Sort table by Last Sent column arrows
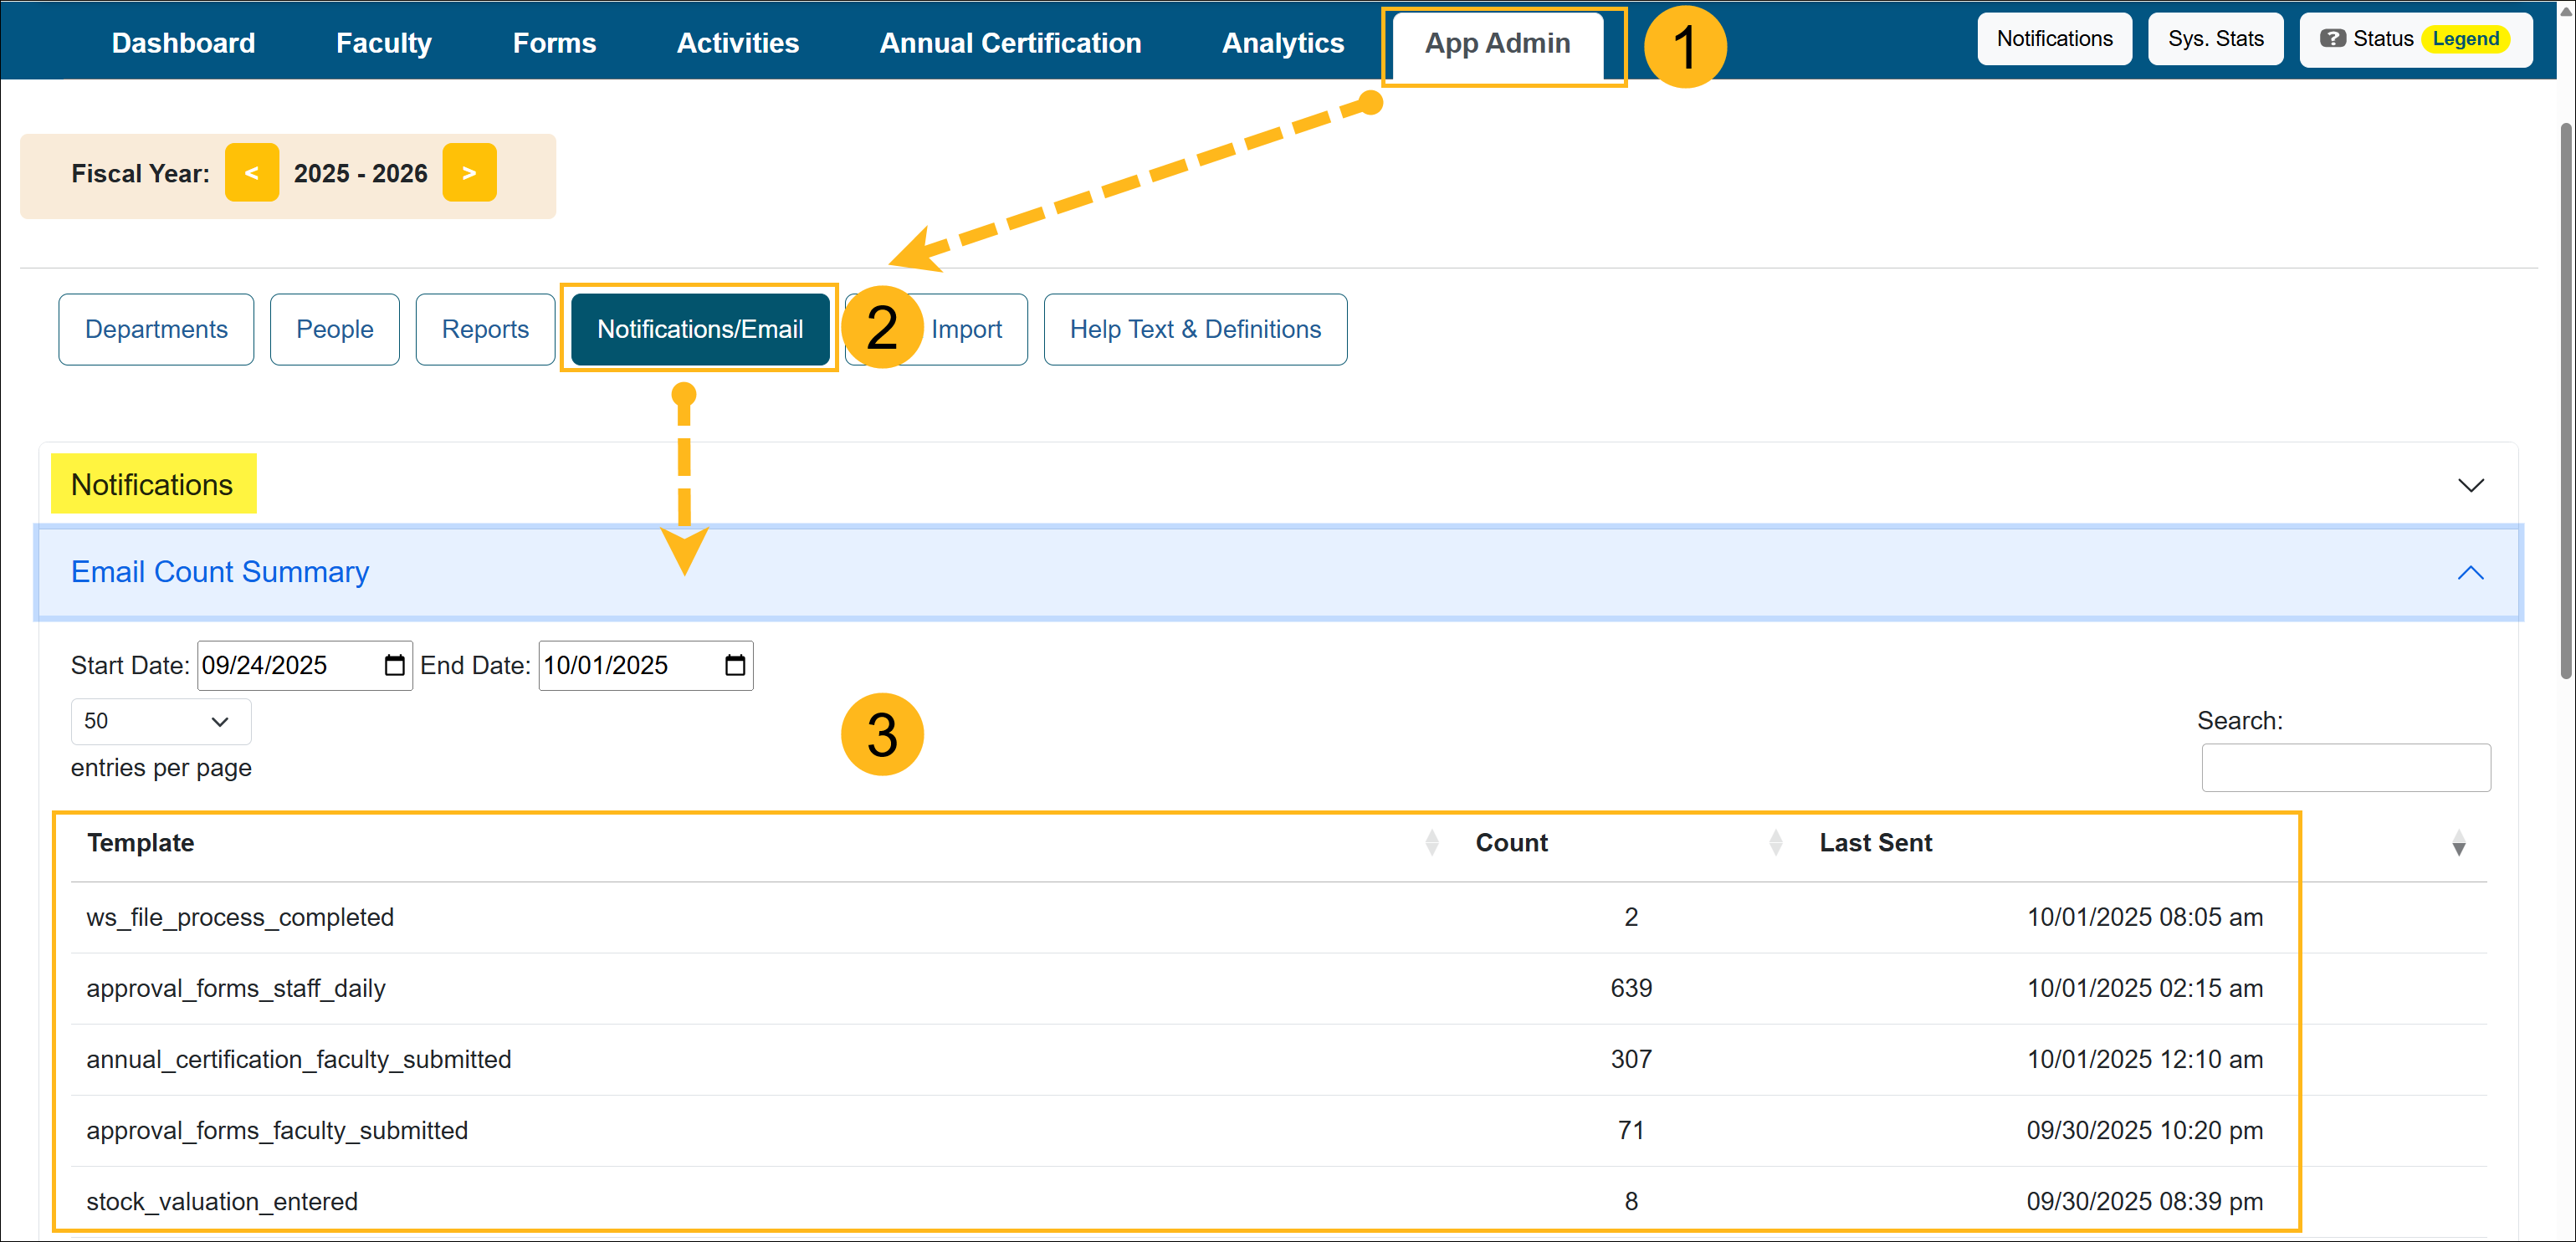This screenshot has height=1242, width=2576. pos(2458,845)
